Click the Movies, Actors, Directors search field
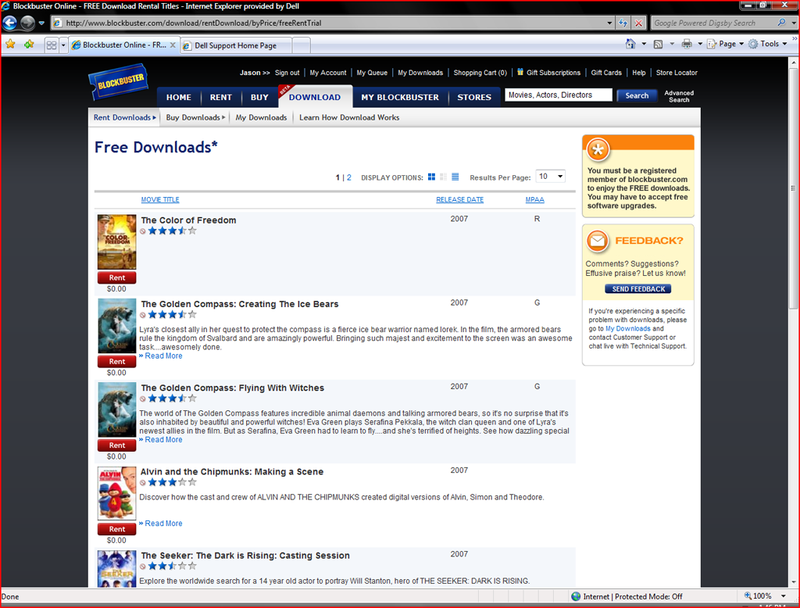 pos(558,95)
